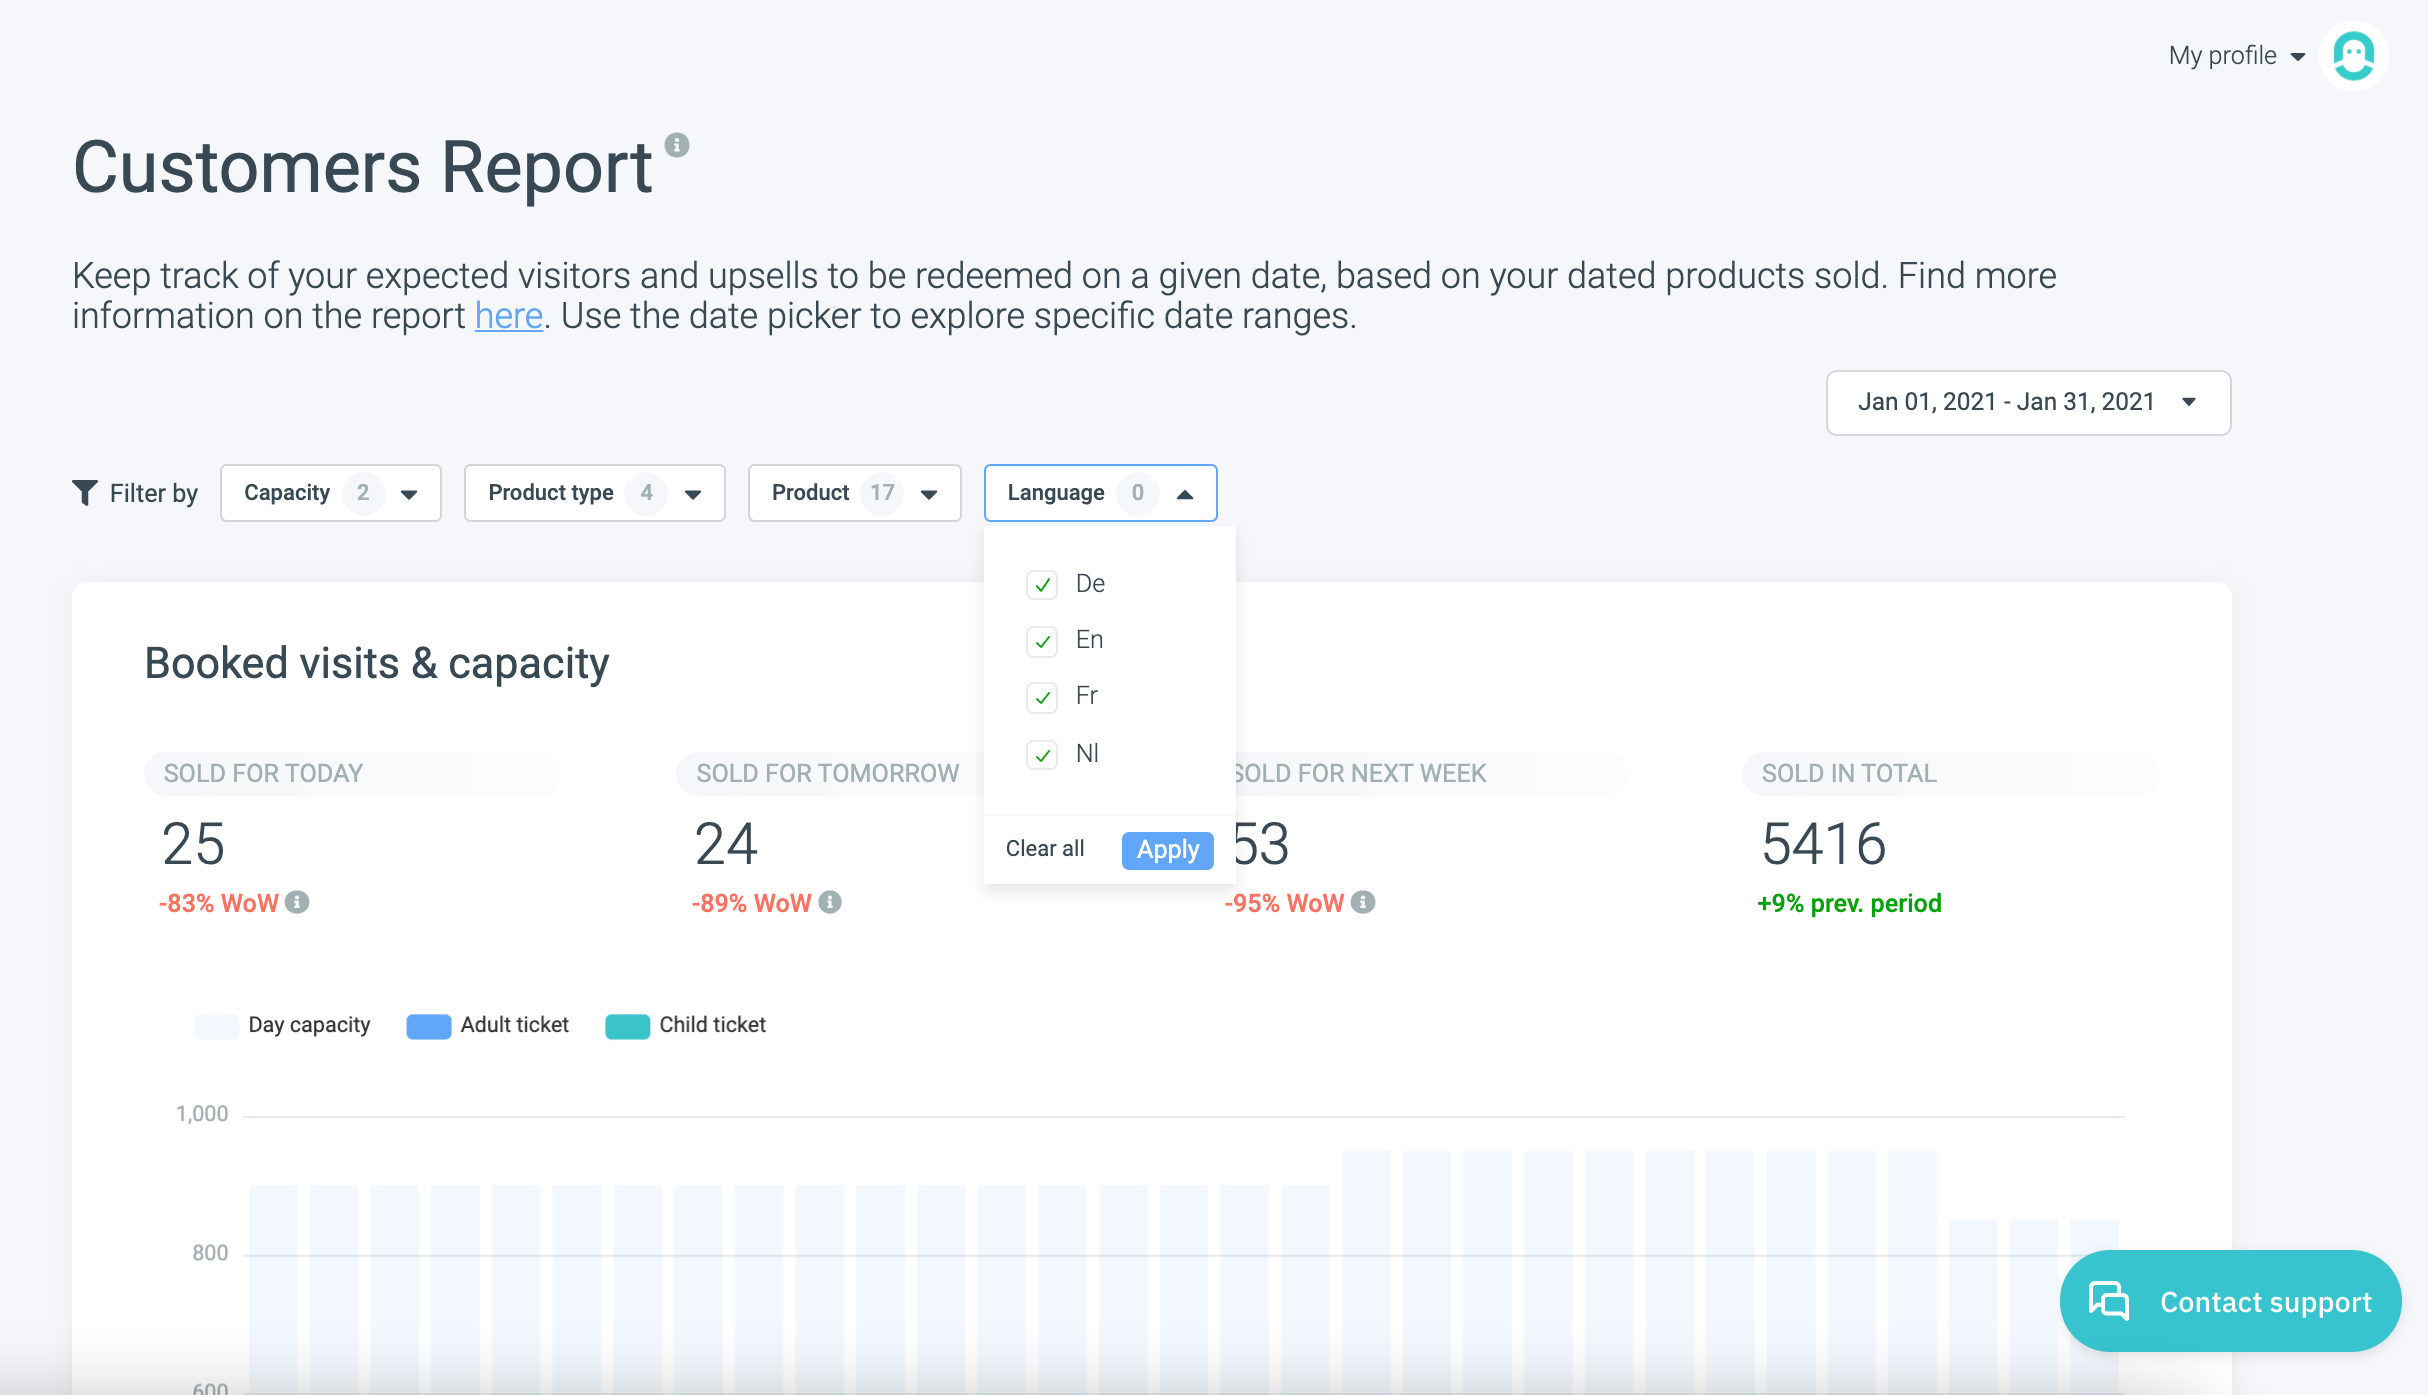Open the Capacity filter dropdown
2428x1395 pixels.
330,493
